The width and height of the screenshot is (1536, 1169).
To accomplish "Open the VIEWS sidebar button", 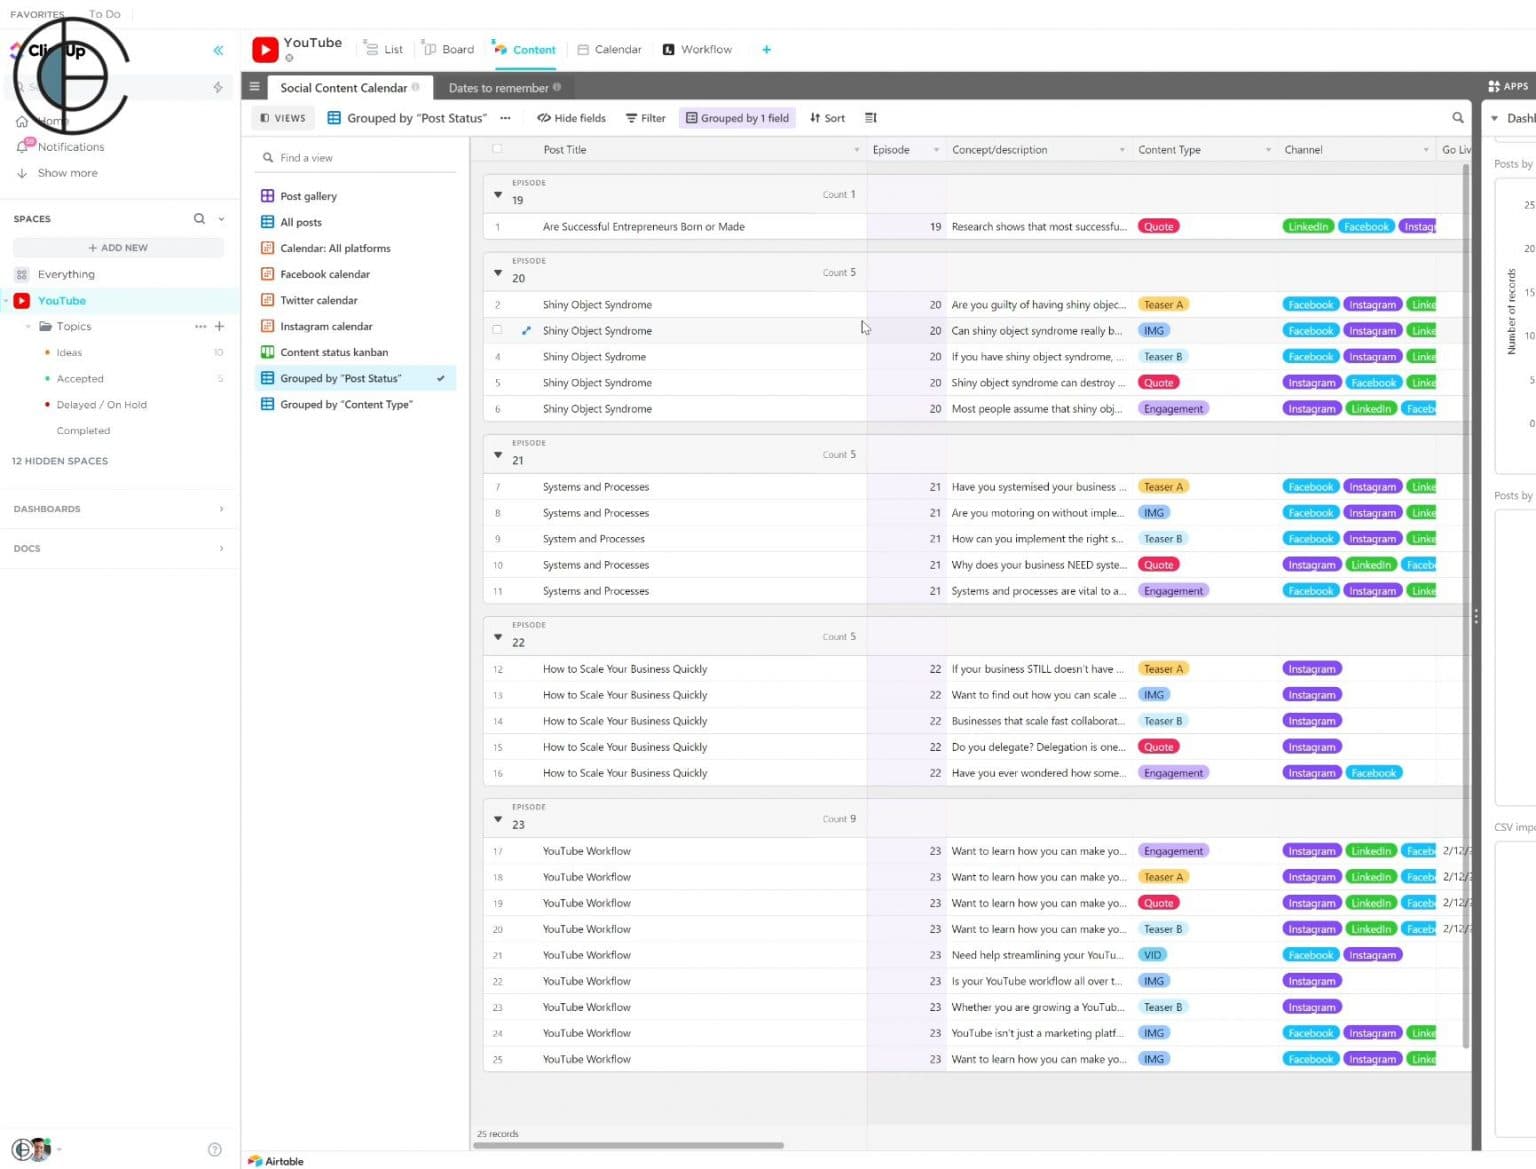I will tap(281, 117).
